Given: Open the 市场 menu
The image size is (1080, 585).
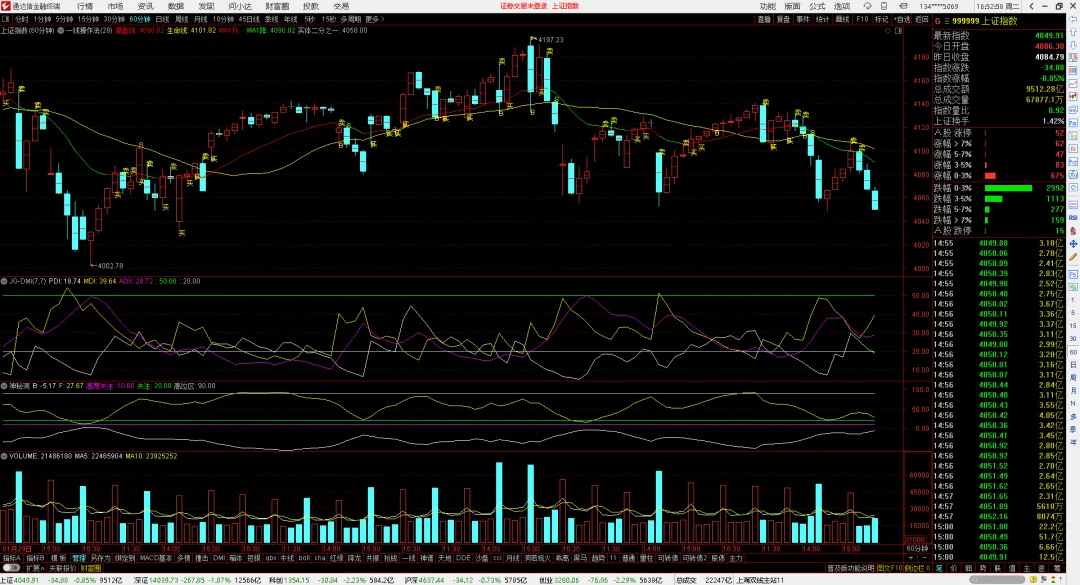Looking at the screenshot, I should pos(115,6).
